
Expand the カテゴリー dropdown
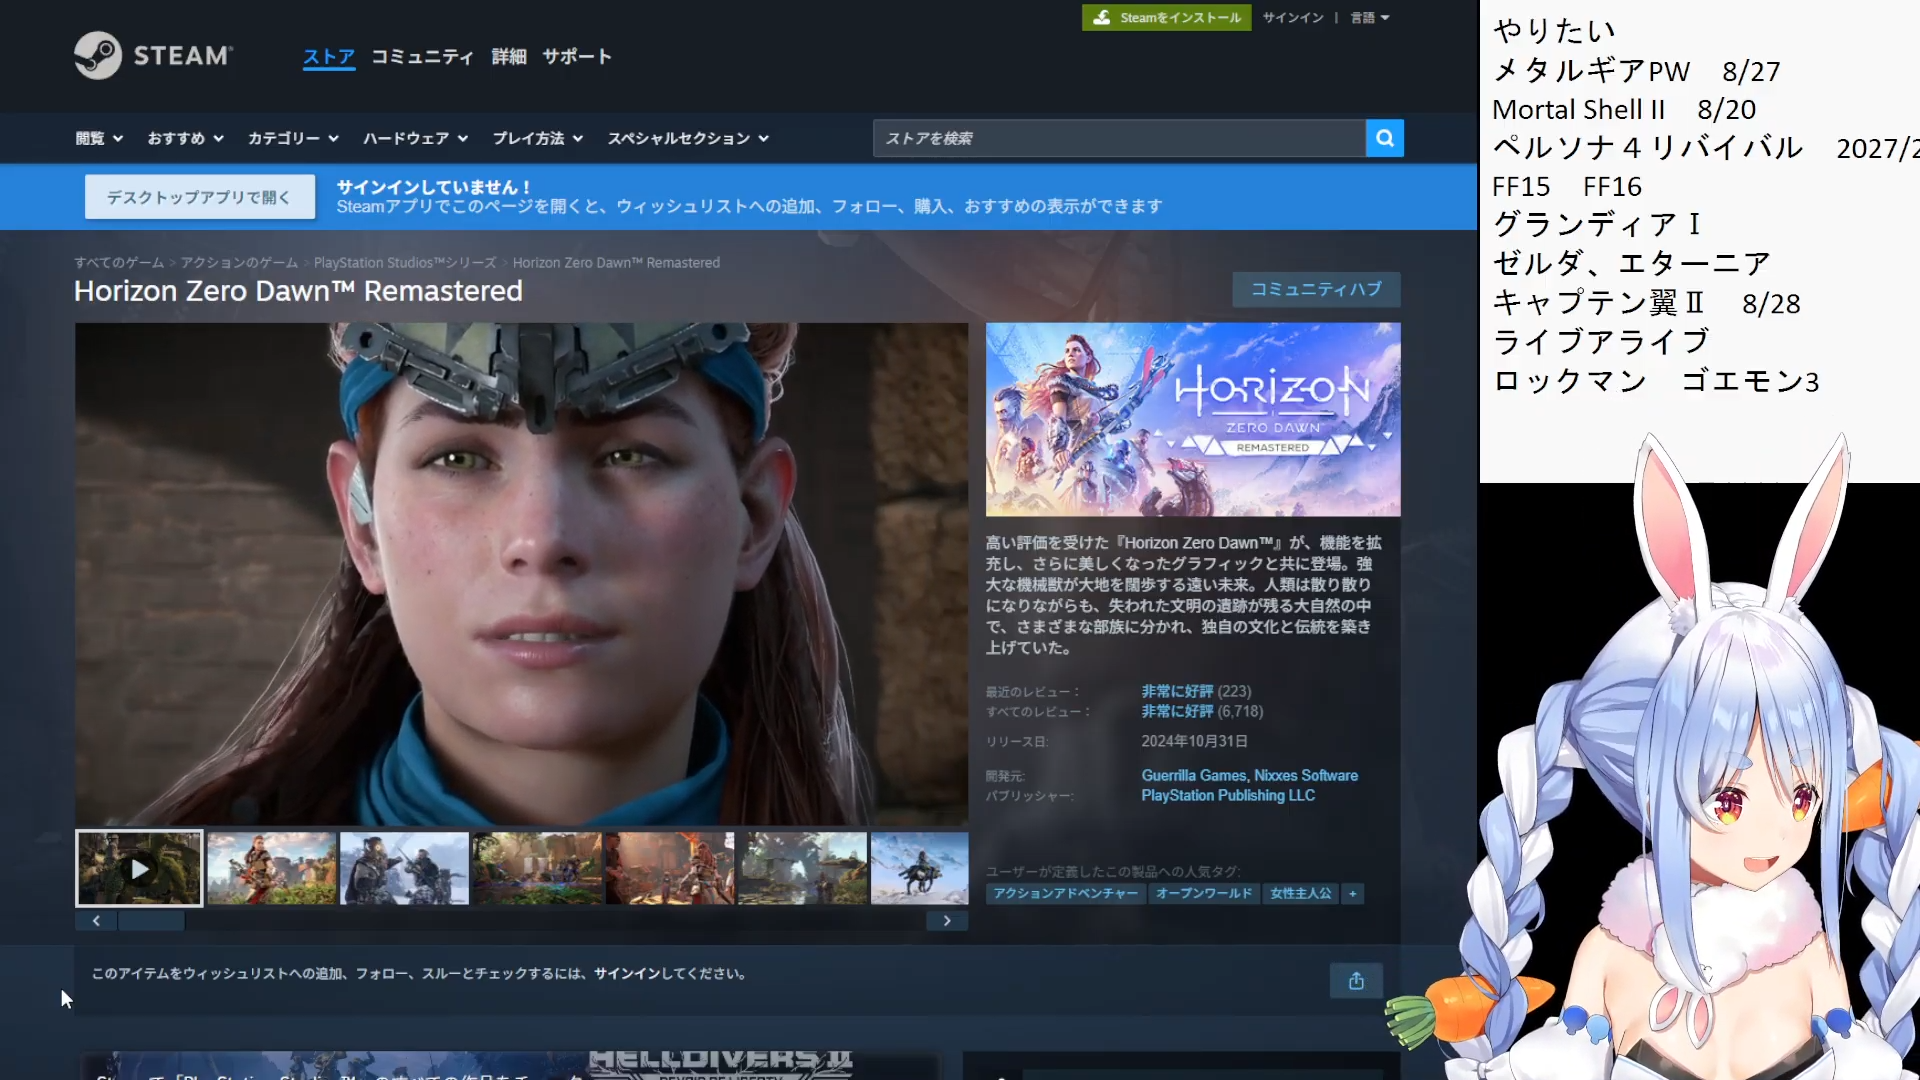click(x=293, y=138)
